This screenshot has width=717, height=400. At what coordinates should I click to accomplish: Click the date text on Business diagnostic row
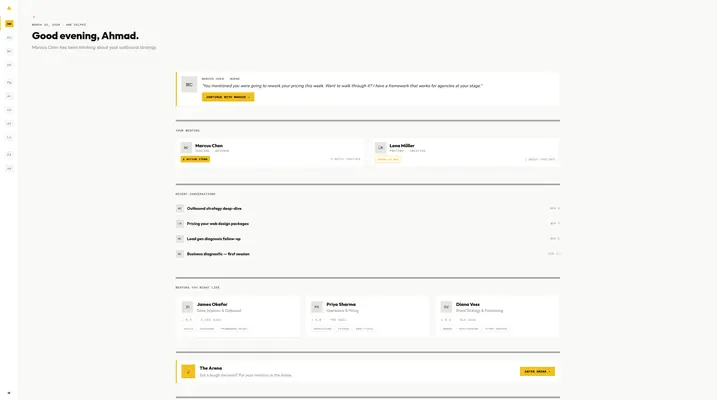coord(554,254)
